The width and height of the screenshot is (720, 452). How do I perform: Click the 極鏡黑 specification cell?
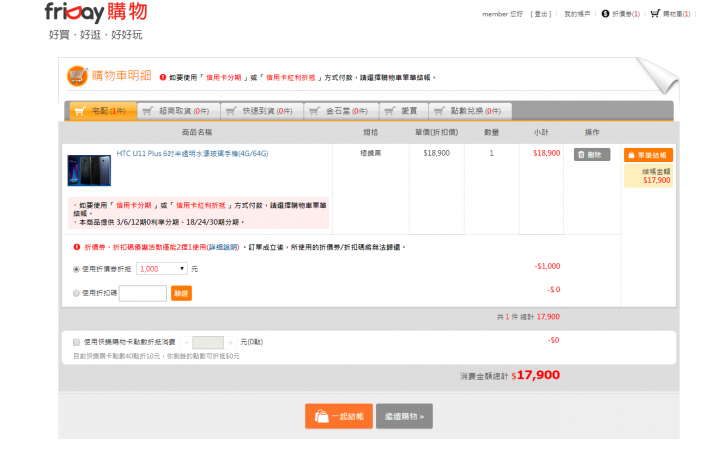coord(371,153)
